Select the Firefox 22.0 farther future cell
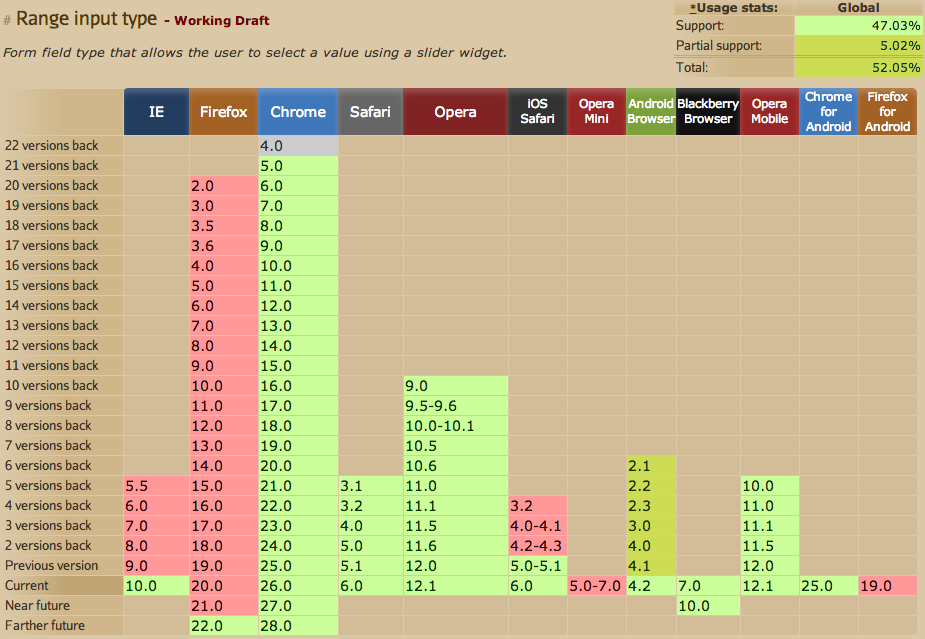Image resolution: width=925 pixels, height=639 pixels. point(223,626)
